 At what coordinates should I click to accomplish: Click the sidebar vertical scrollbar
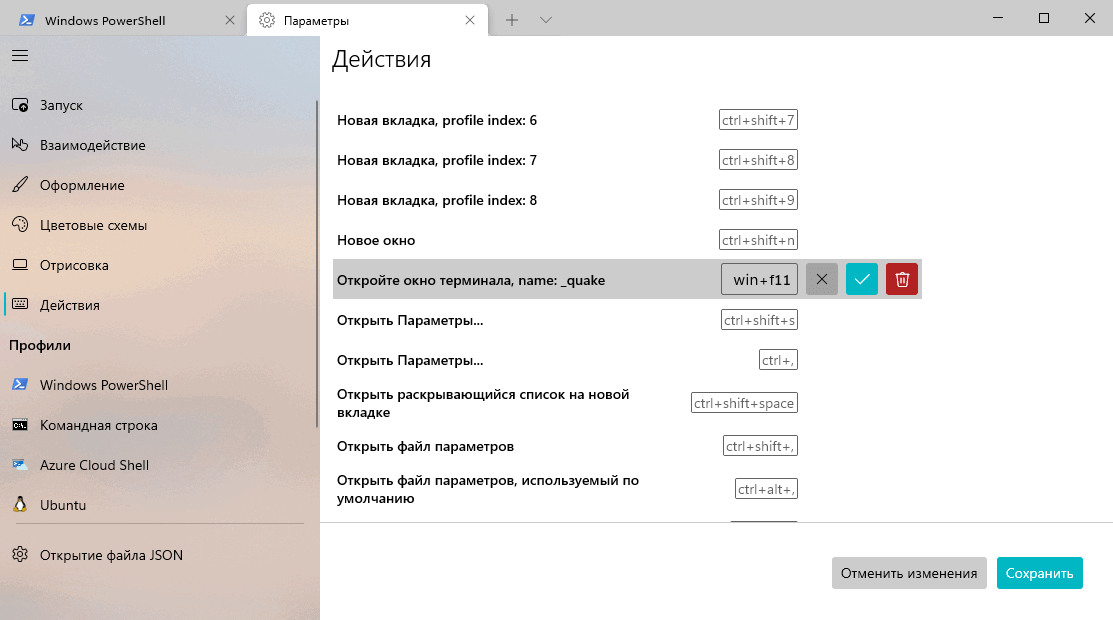[x=317, y=263]
